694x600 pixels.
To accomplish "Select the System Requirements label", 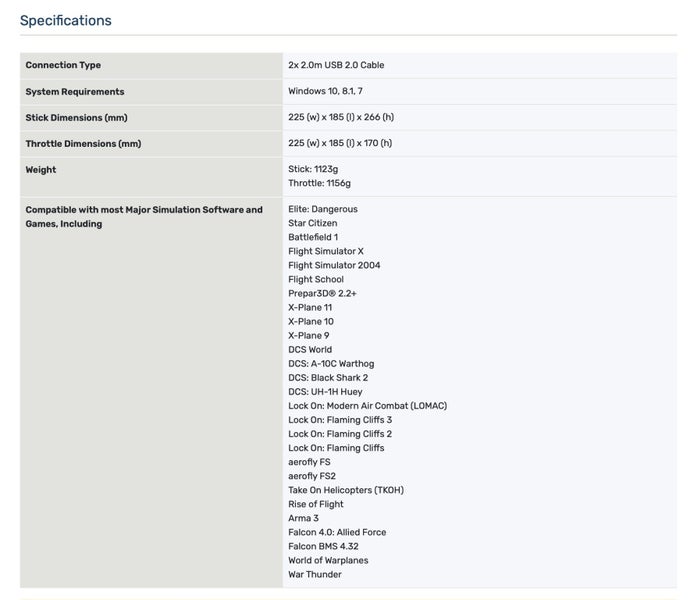I will (x=75, y=92).
